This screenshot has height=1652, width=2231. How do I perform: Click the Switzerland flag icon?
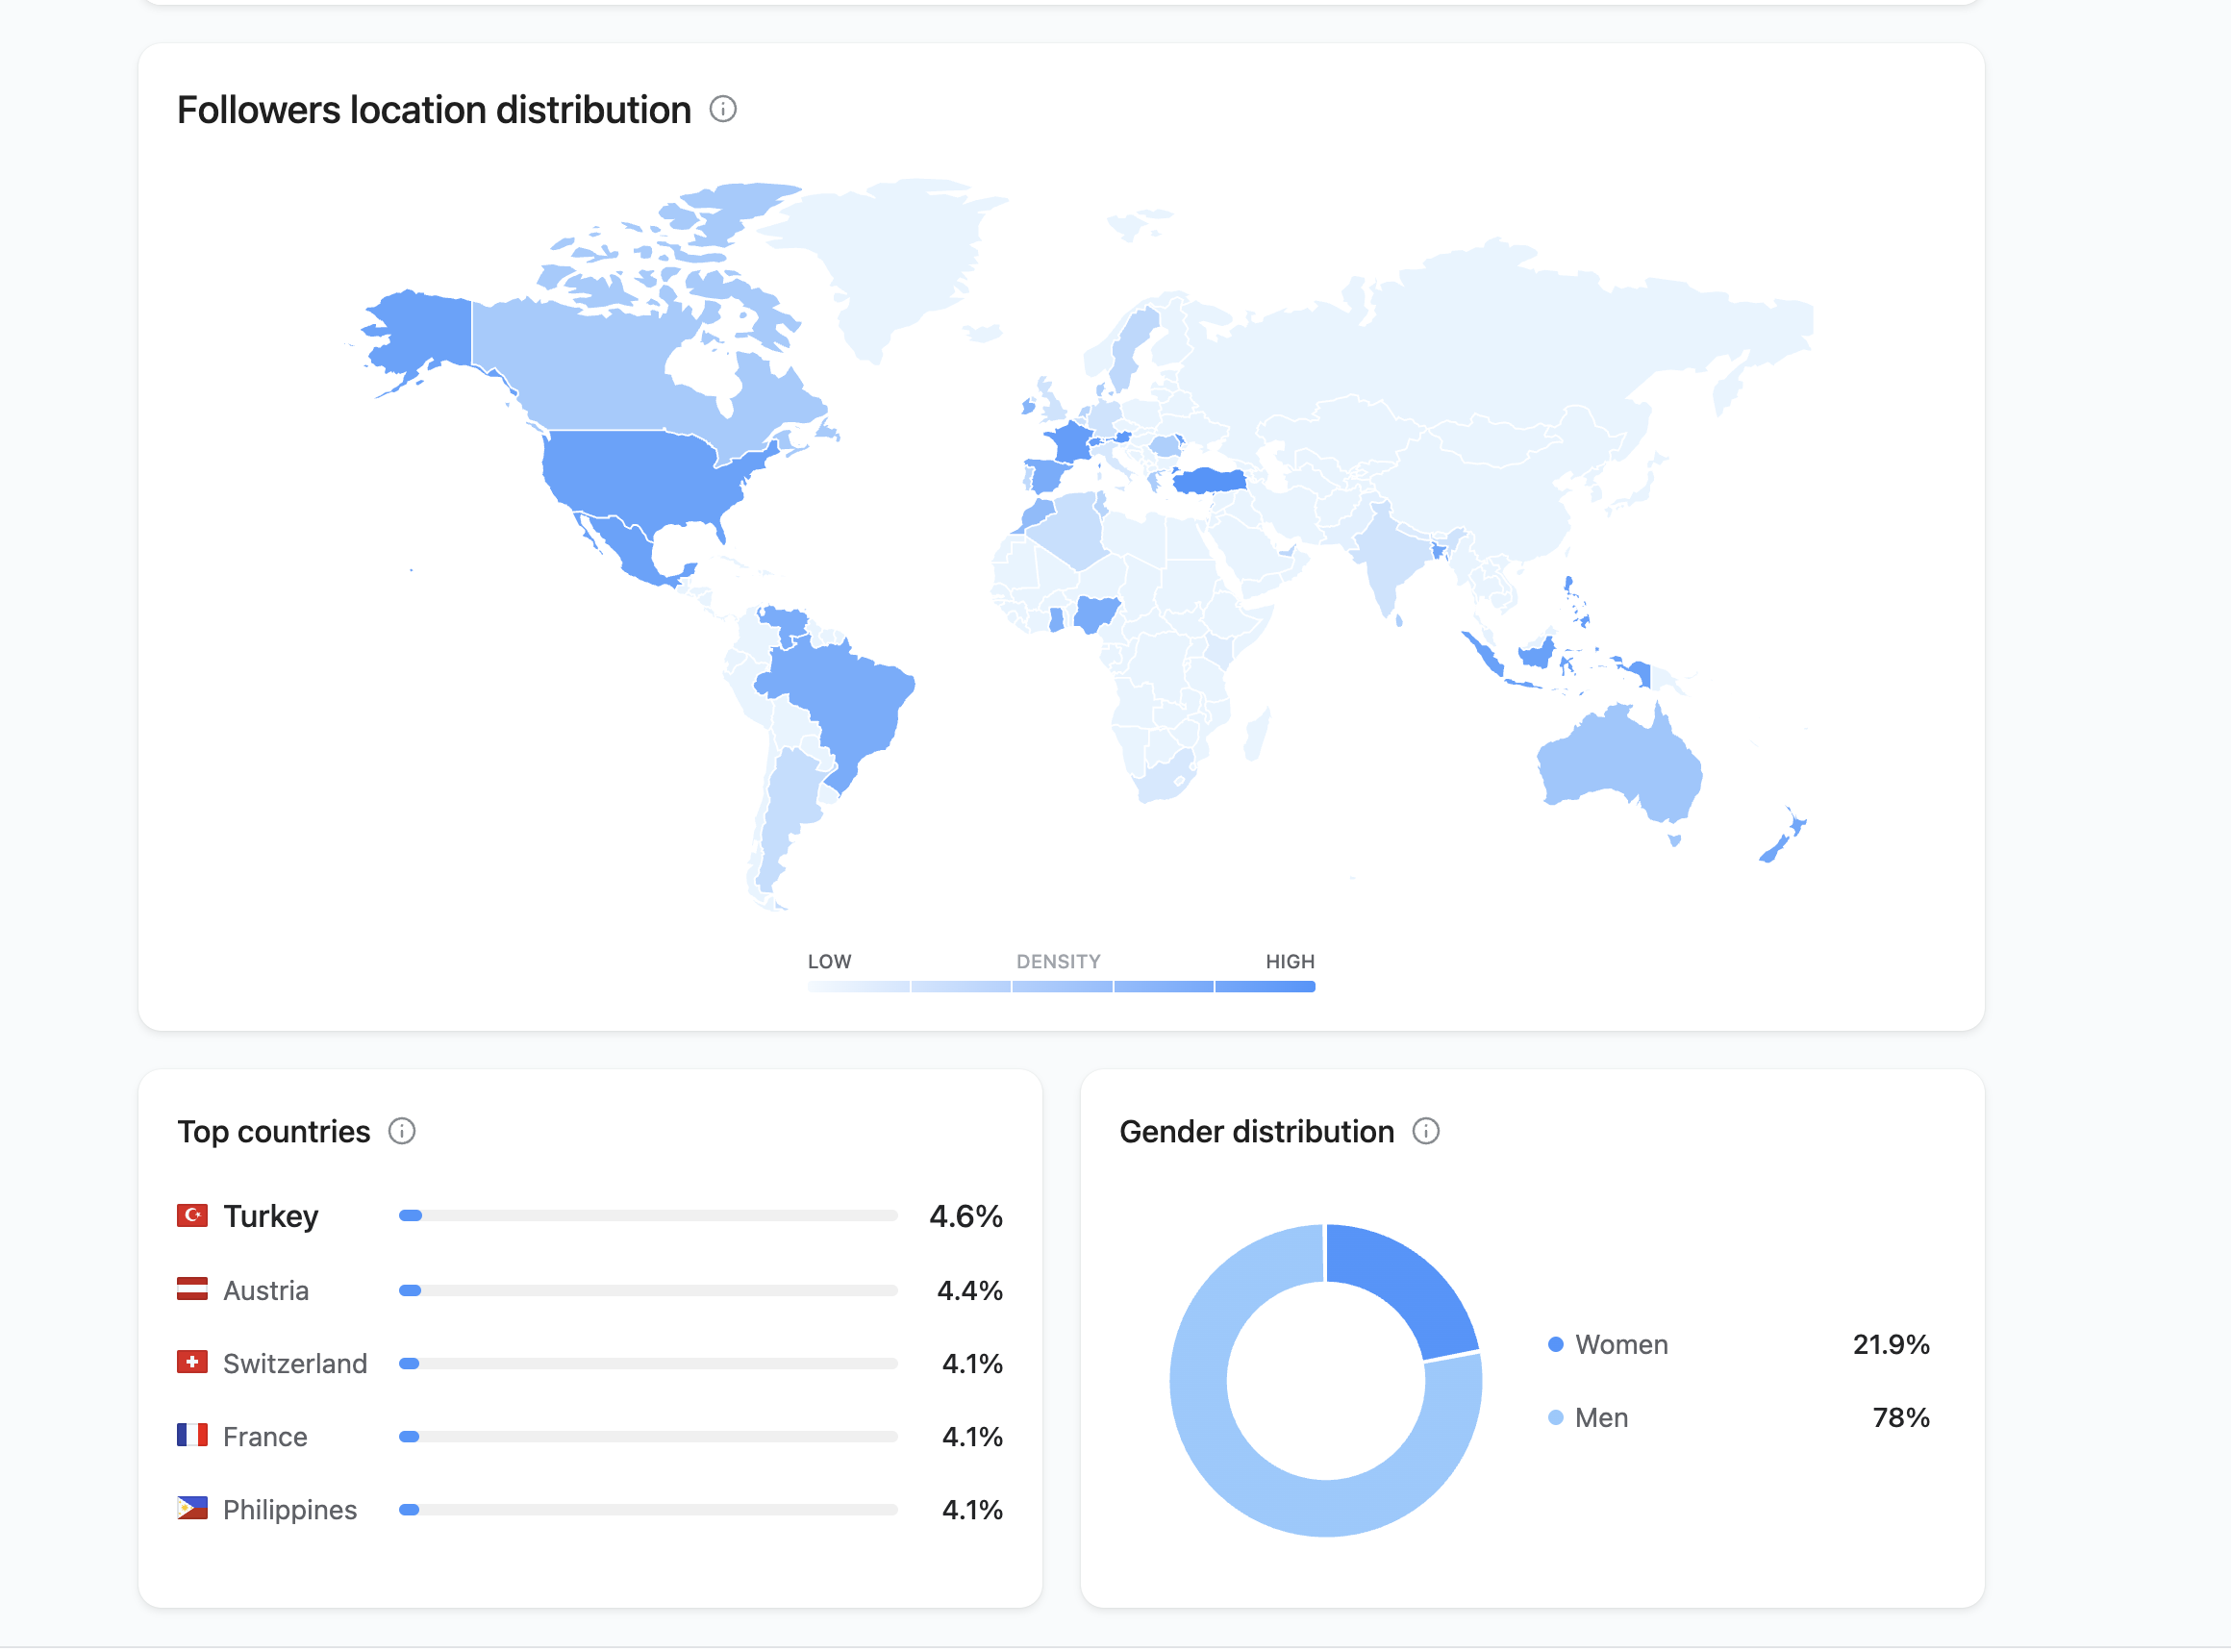click(192, 1362)
